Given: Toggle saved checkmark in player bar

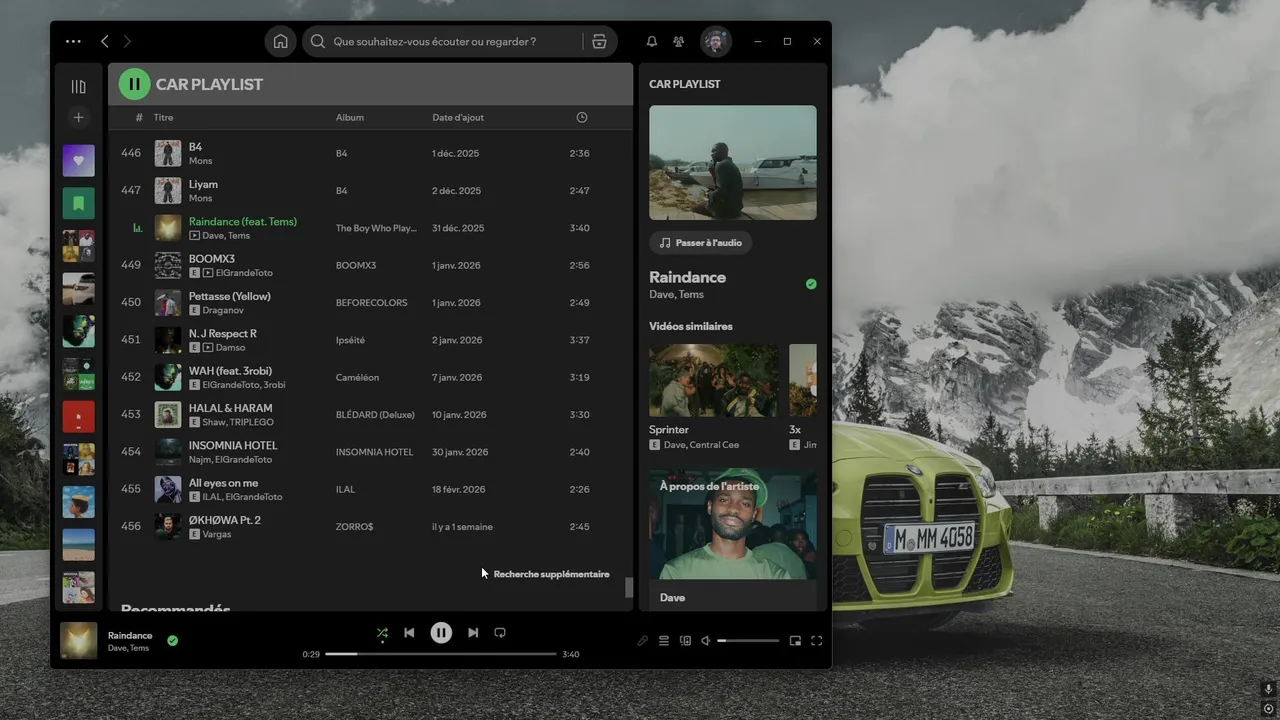Looking at the screenshot, I should point(173,641).
